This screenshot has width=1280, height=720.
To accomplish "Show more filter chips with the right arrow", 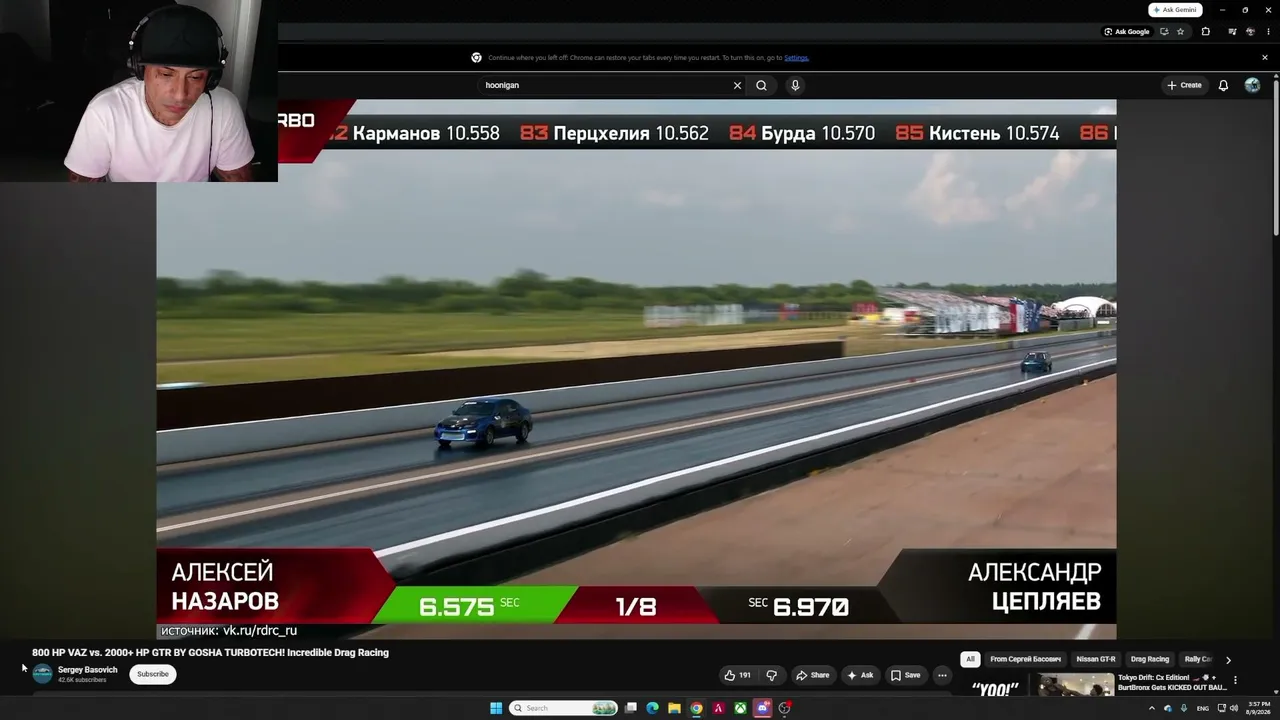I will click(1228, 660).
